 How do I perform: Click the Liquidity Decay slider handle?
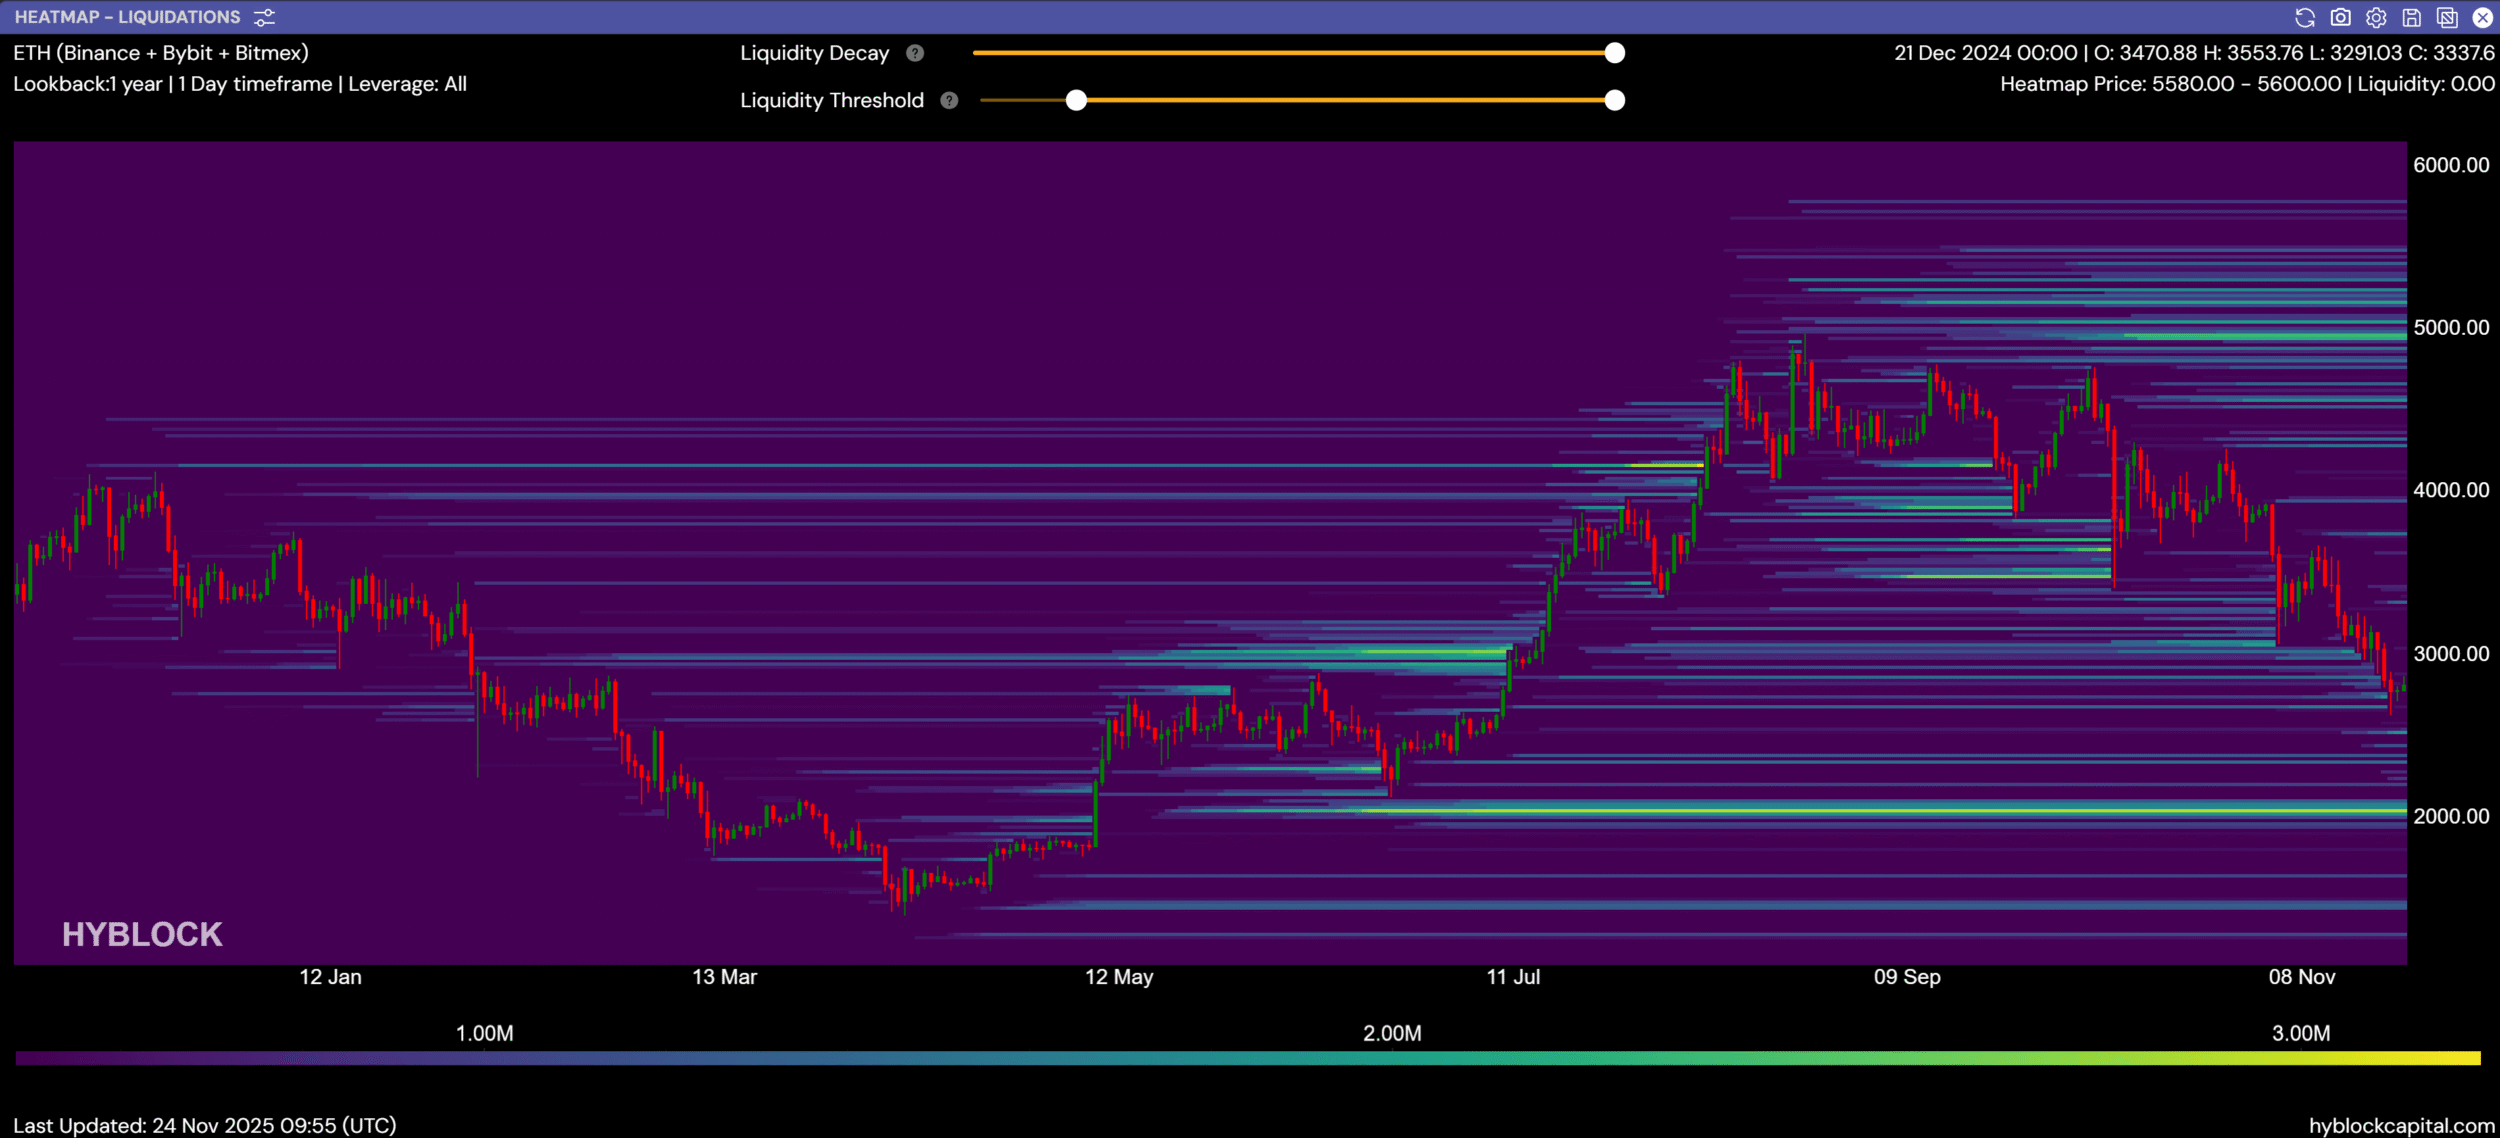click(1614, 53)
